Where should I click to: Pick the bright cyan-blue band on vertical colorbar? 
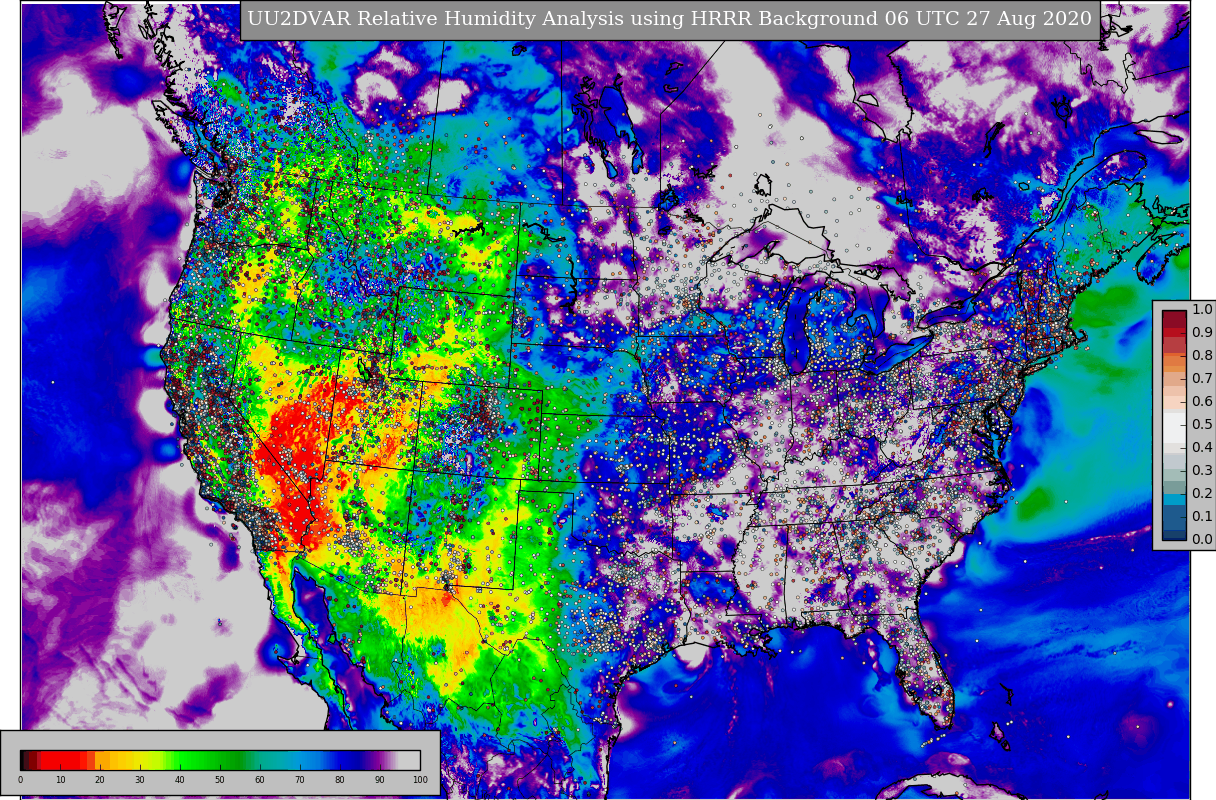point(1174,499)
